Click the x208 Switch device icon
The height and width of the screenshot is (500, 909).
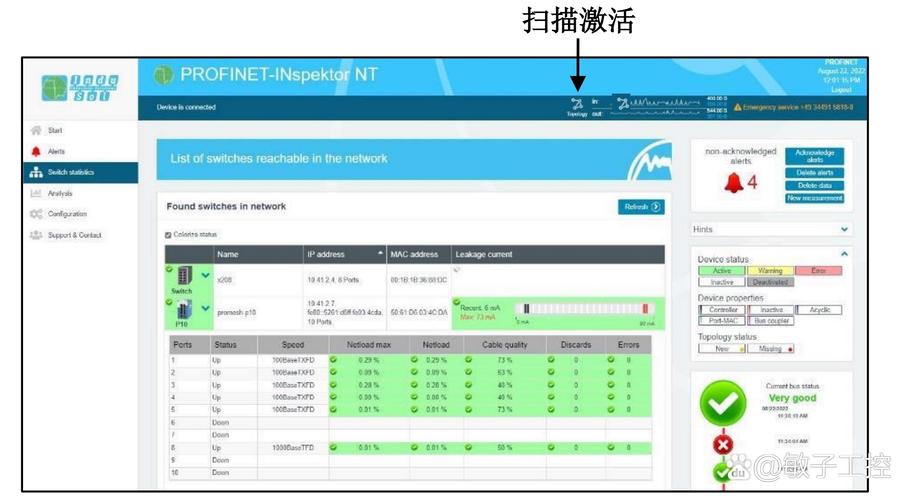[x=184, y=276]
